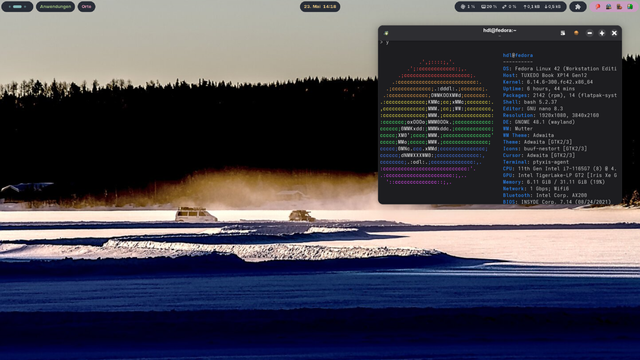
Task: Click the third tray icon in pink pill
Action: tap(619, 7)
